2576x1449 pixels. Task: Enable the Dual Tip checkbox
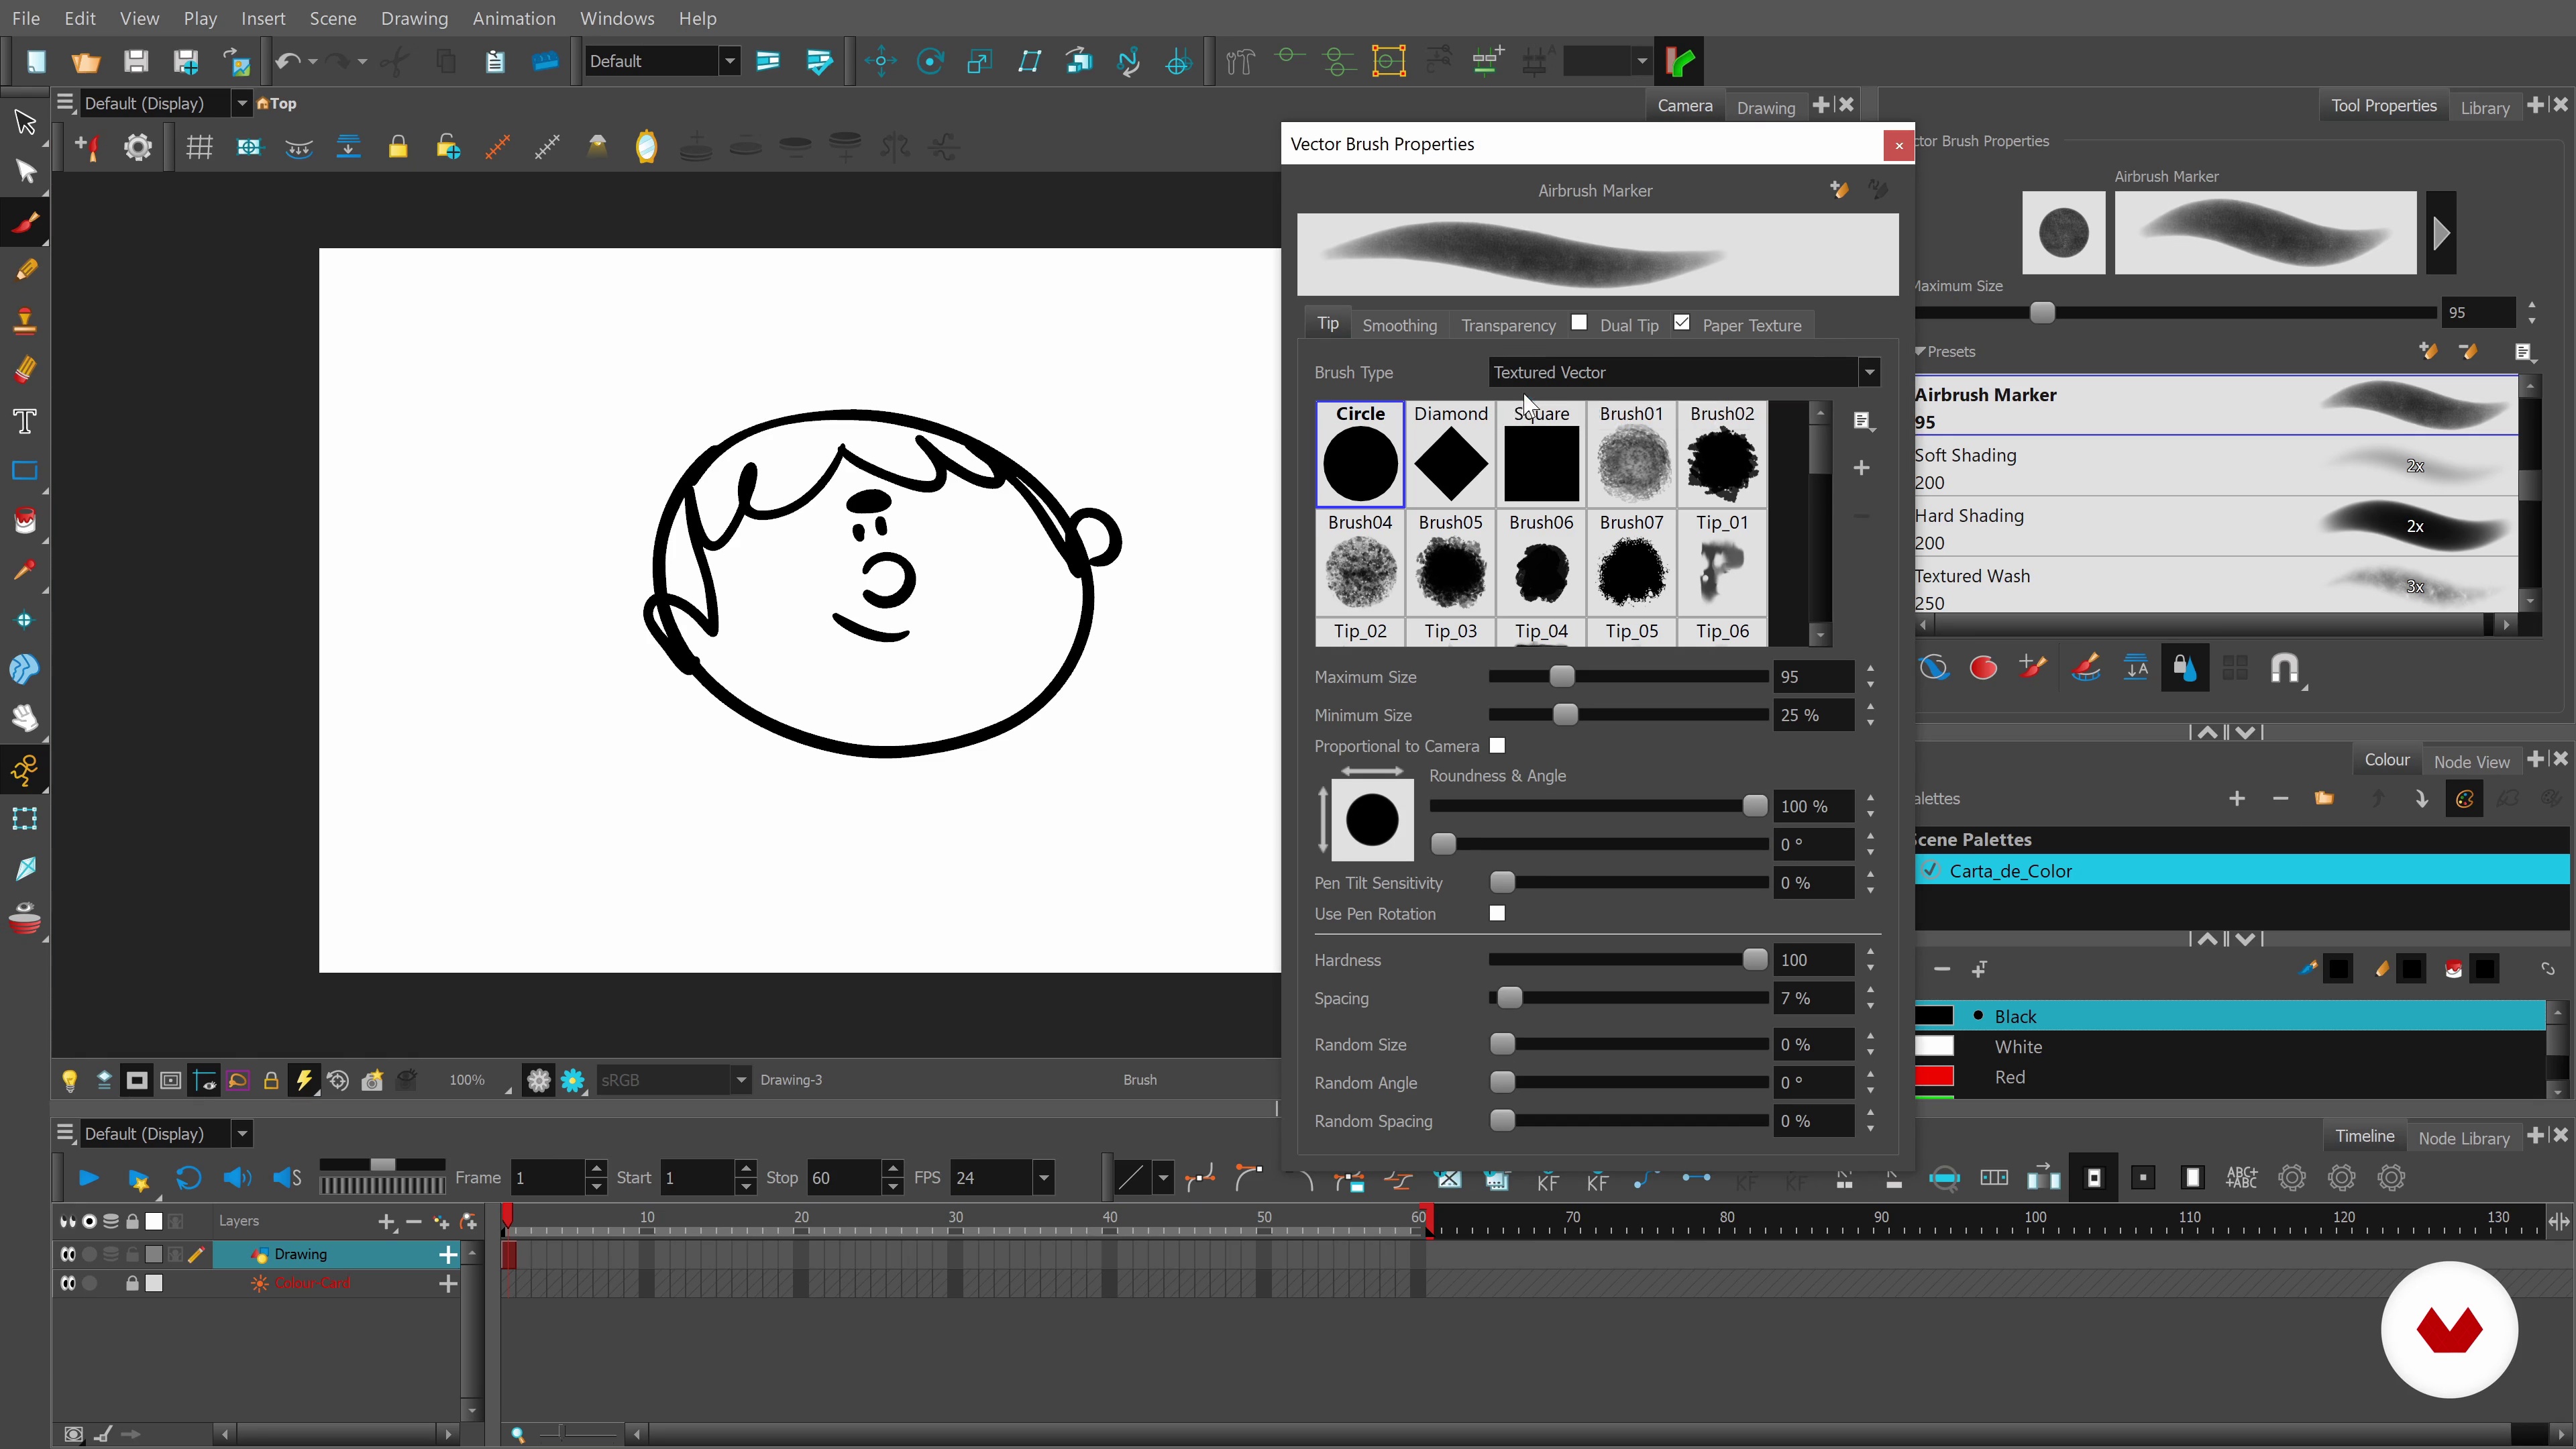1579,322
